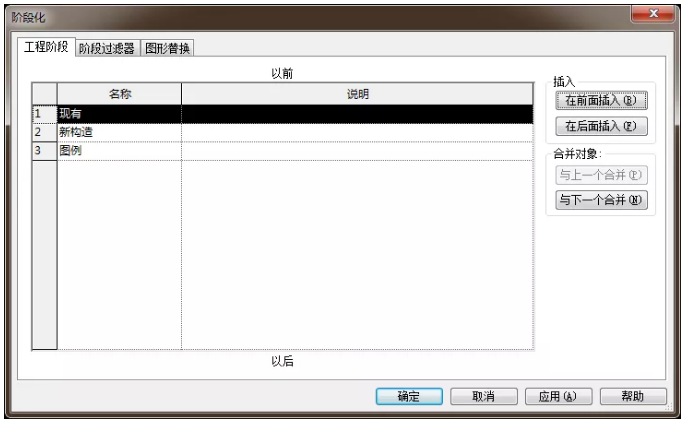Viewport: 684px width, 422px height.
Task: Confirm with the 确定 button
Action: (408, 396)
